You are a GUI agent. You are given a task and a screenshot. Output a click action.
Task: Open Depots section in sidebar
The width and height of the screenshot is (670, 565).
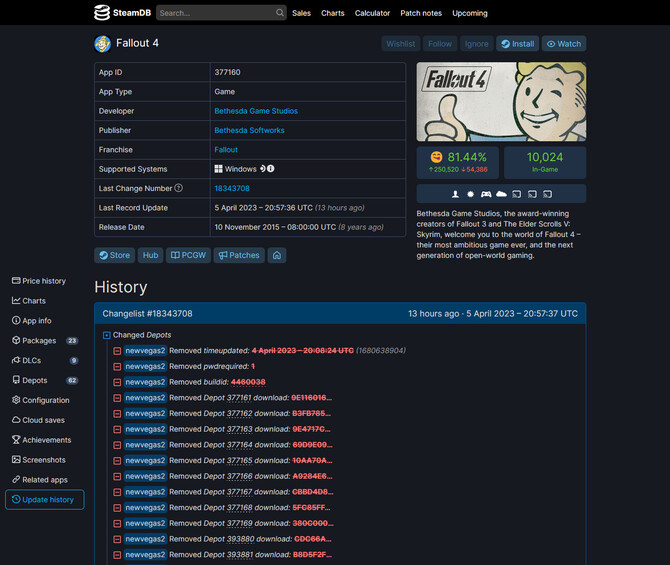(x=44, y=380)
